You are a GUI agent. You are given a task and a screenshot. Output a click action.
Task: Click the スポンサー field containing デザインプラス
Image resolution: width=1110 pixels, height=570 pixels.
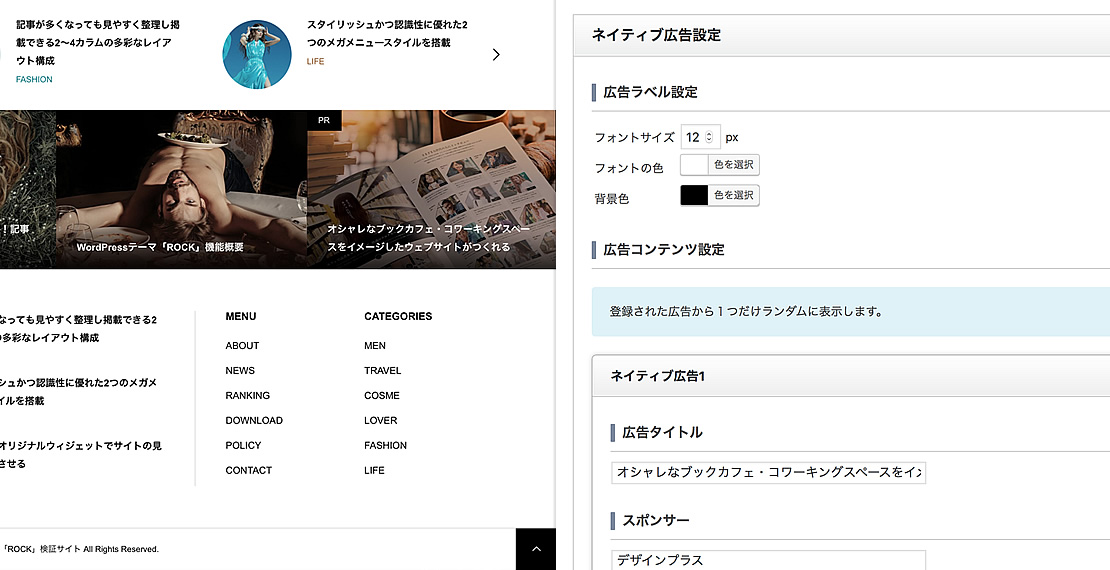pyautogui.click(x=768, y=560)
